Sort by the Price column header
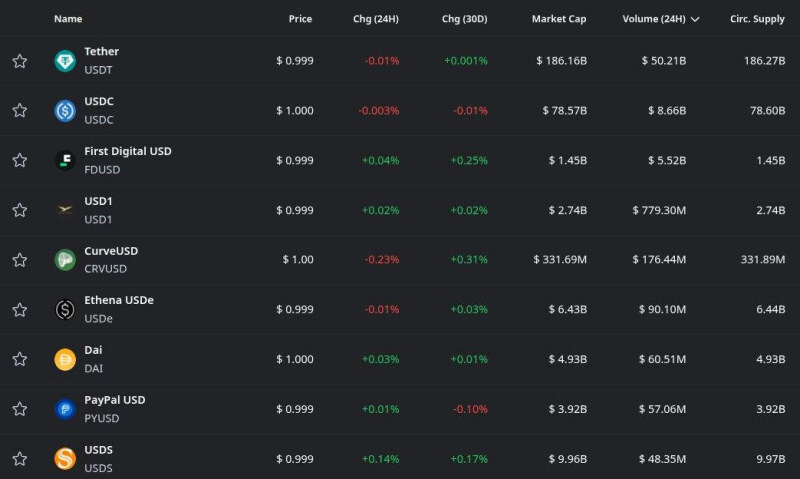 coord(300,19)
